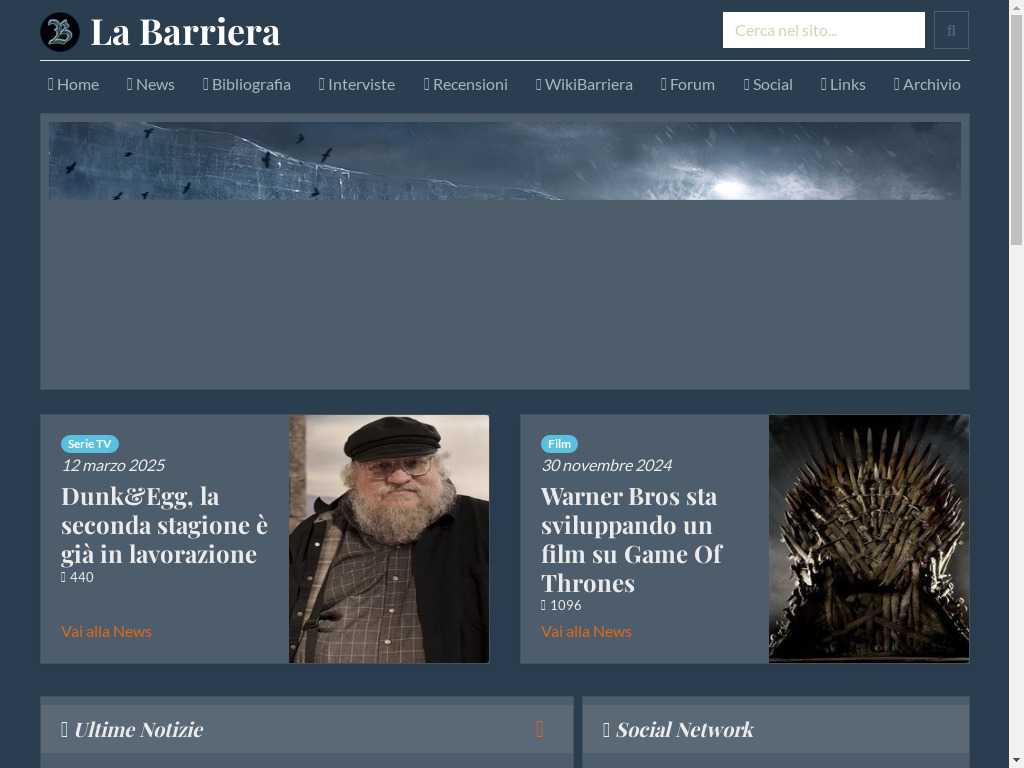
Task: Click the 440 view count
Action: pos(77,577)
